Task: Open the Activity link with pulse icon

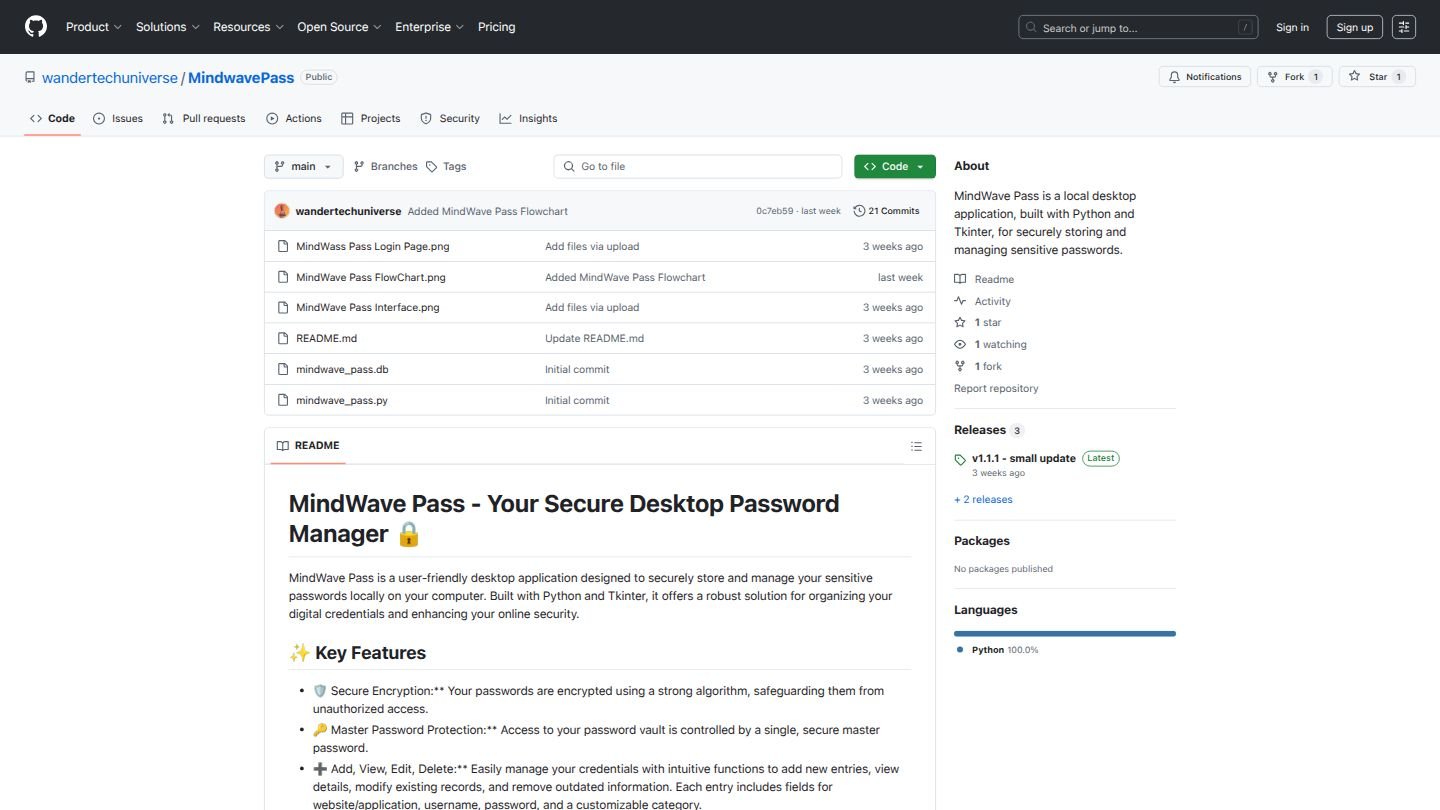Action: click(992, 301)
